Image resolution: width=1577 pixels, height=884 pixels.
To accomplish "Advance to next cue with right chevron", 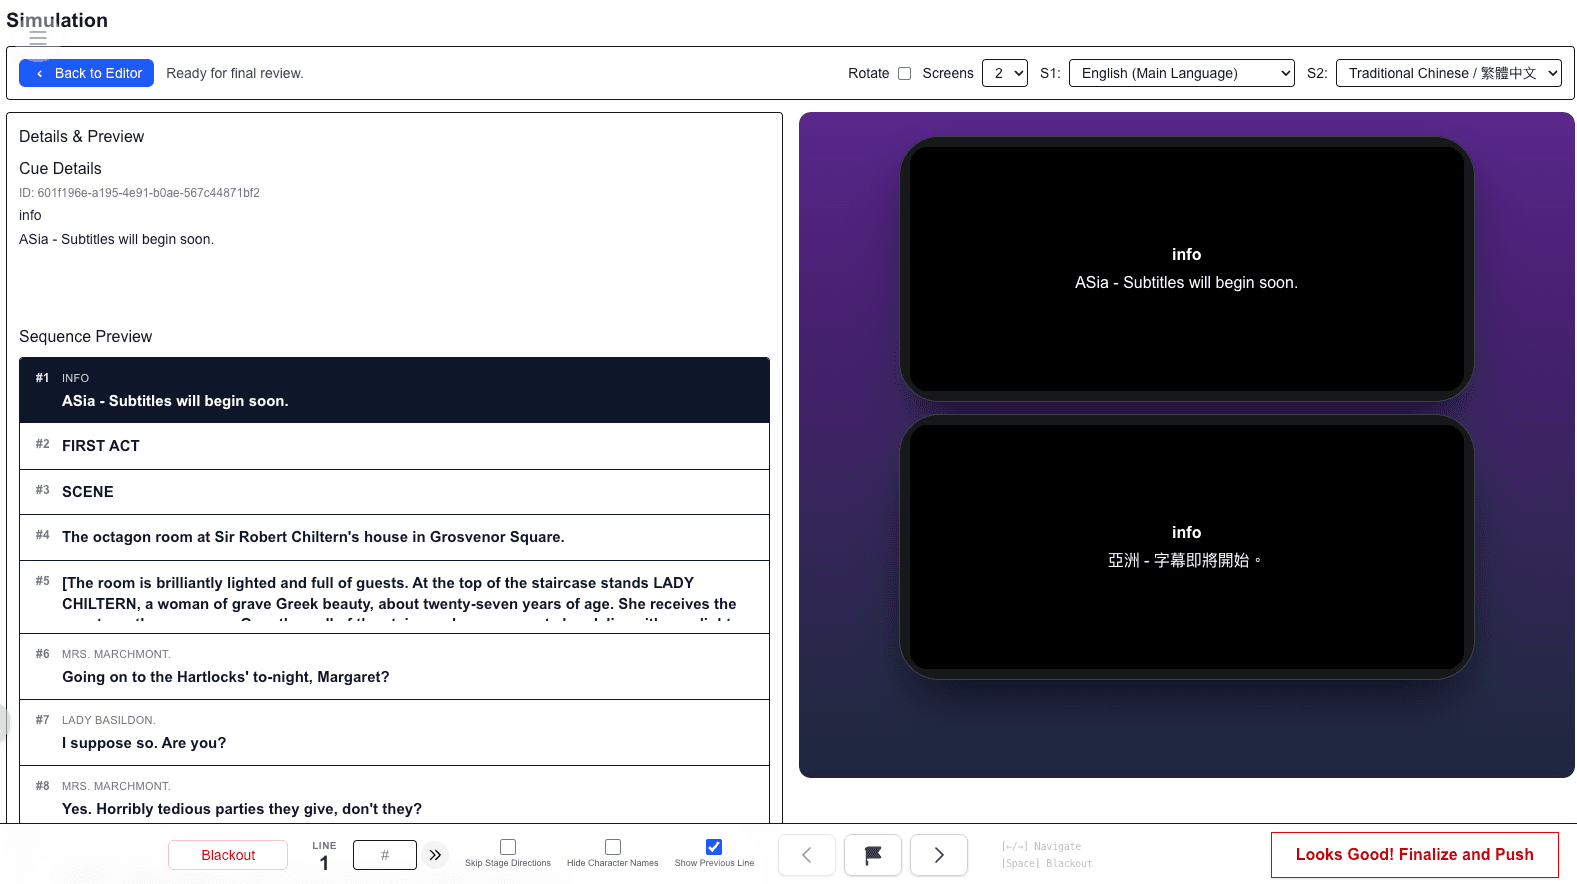I will [x=939, y=855].
